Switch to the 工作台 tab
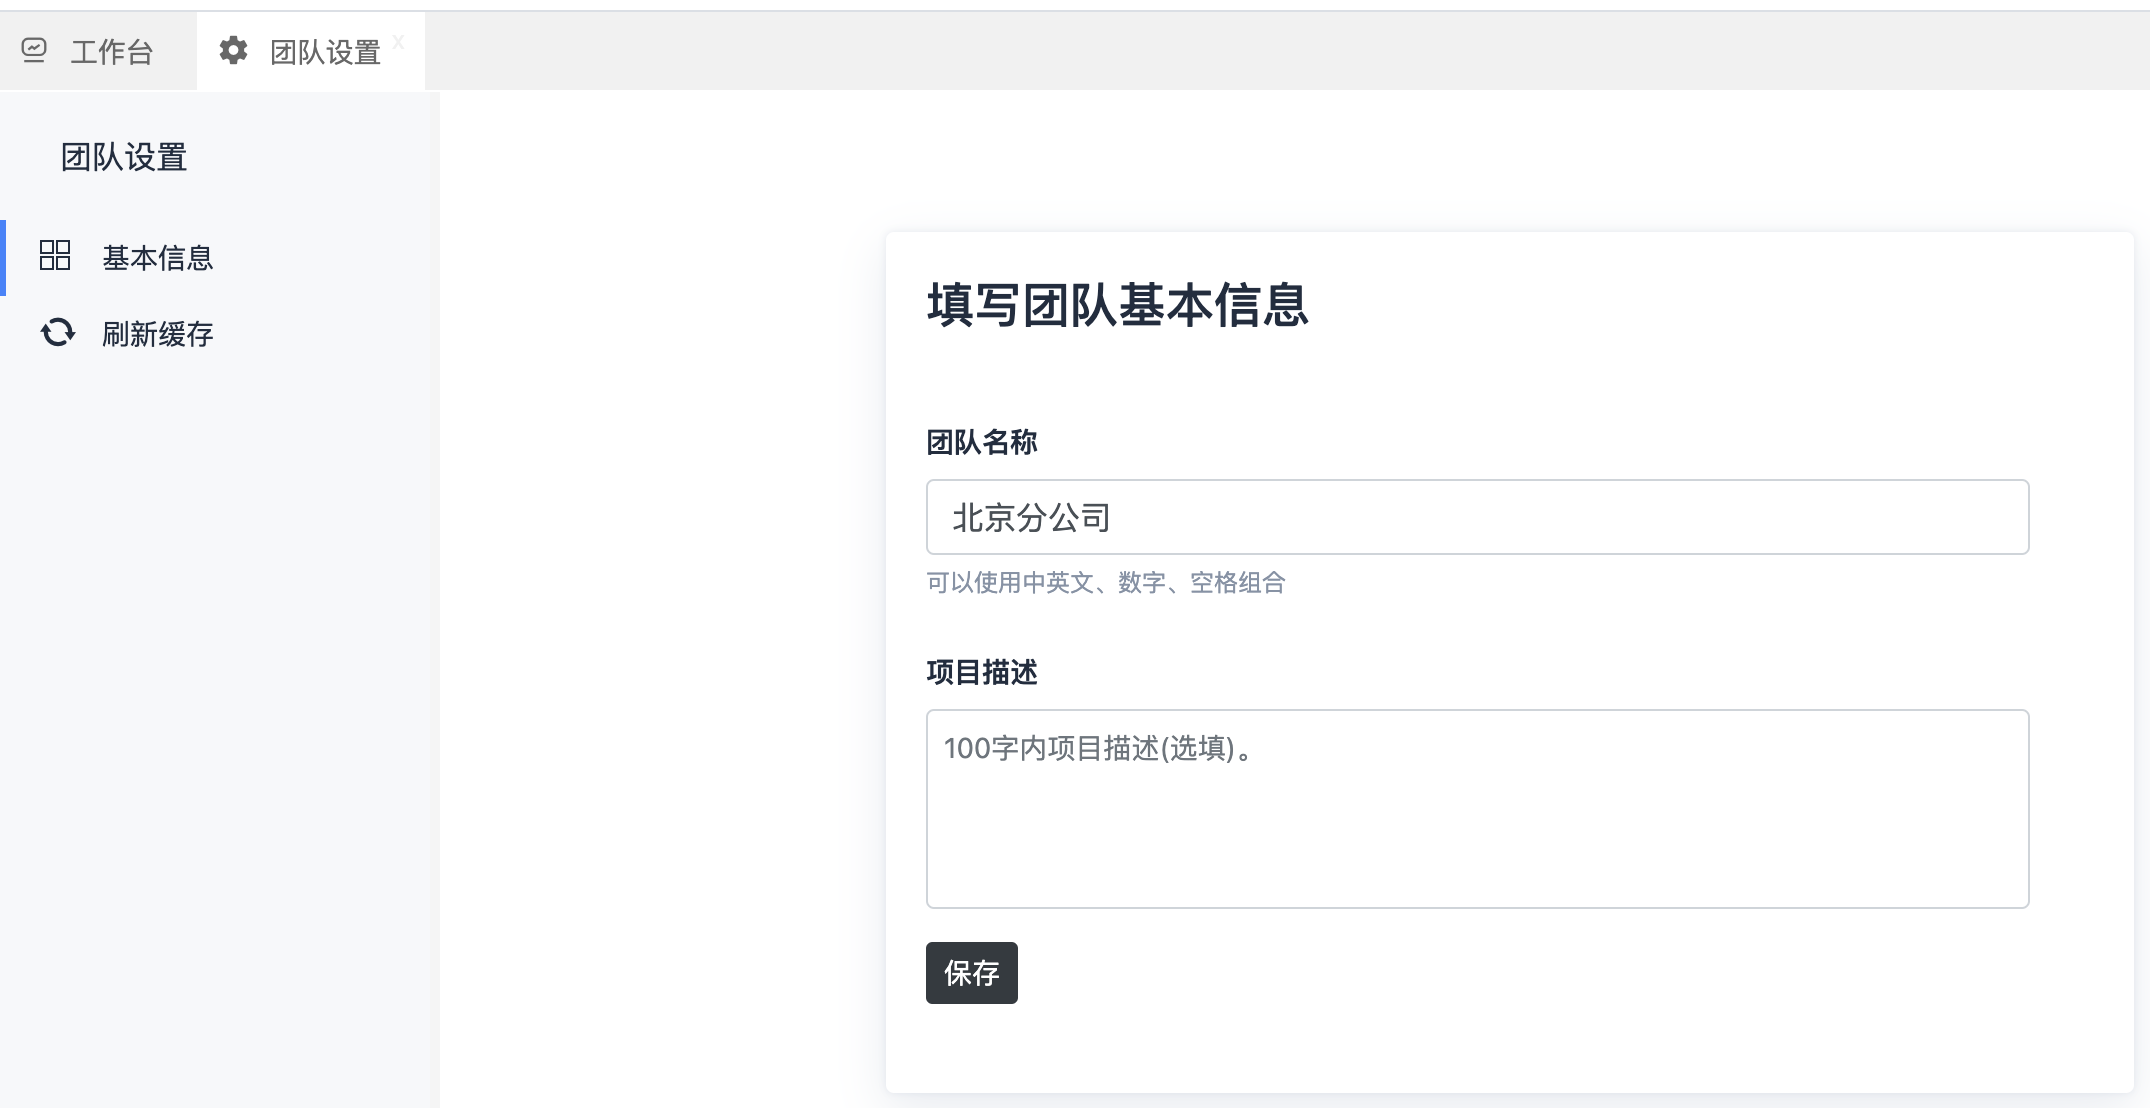This screenshot has height=1108, width=2150. [111, 52]
